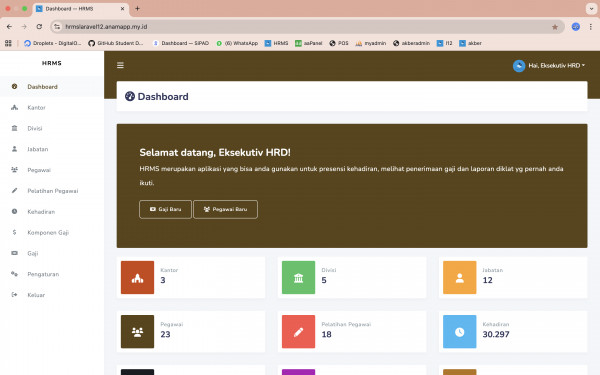Open the Komponen Gaji menu item
The height and width of the screenshot is (375, 600).
(x=52, y=232)
